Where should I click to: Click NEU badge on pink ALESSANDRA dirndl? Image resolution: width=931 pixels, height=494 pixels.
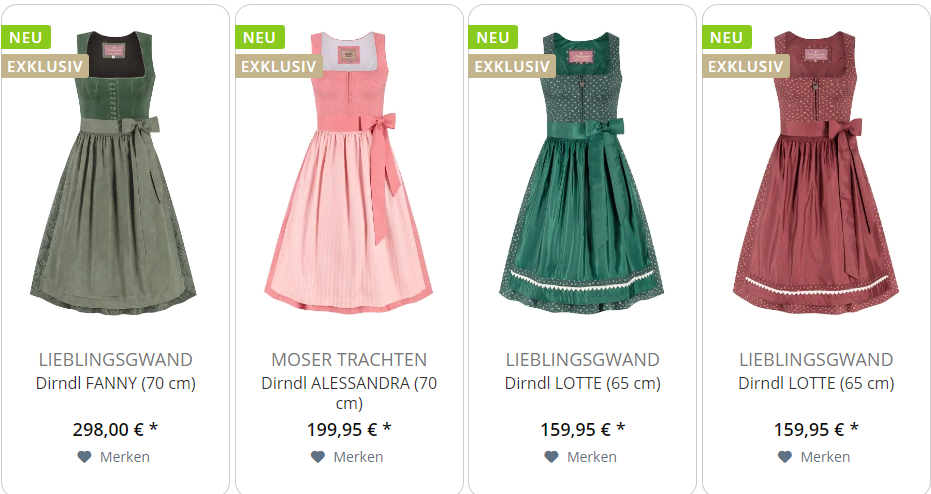[260, 37]
